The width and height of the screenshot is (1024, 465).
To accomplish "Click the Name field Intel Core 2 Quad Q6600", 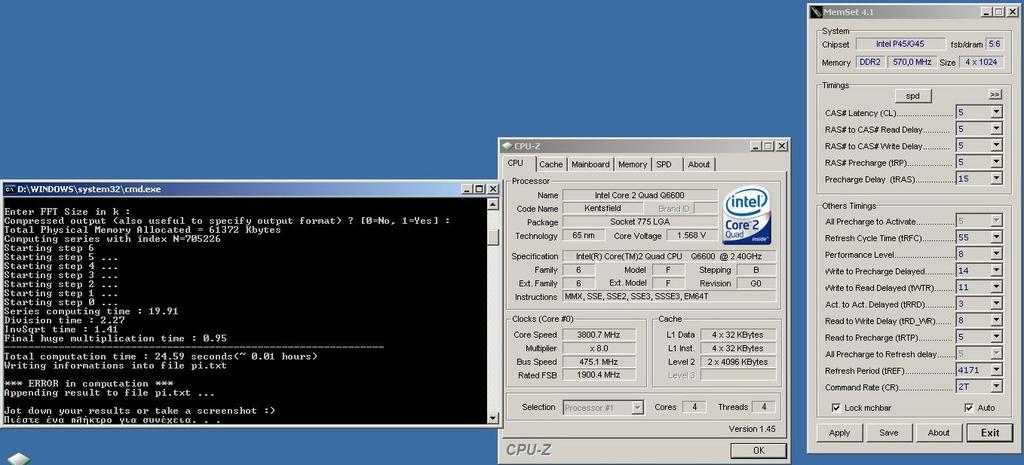I will click(x=639, y=195).
